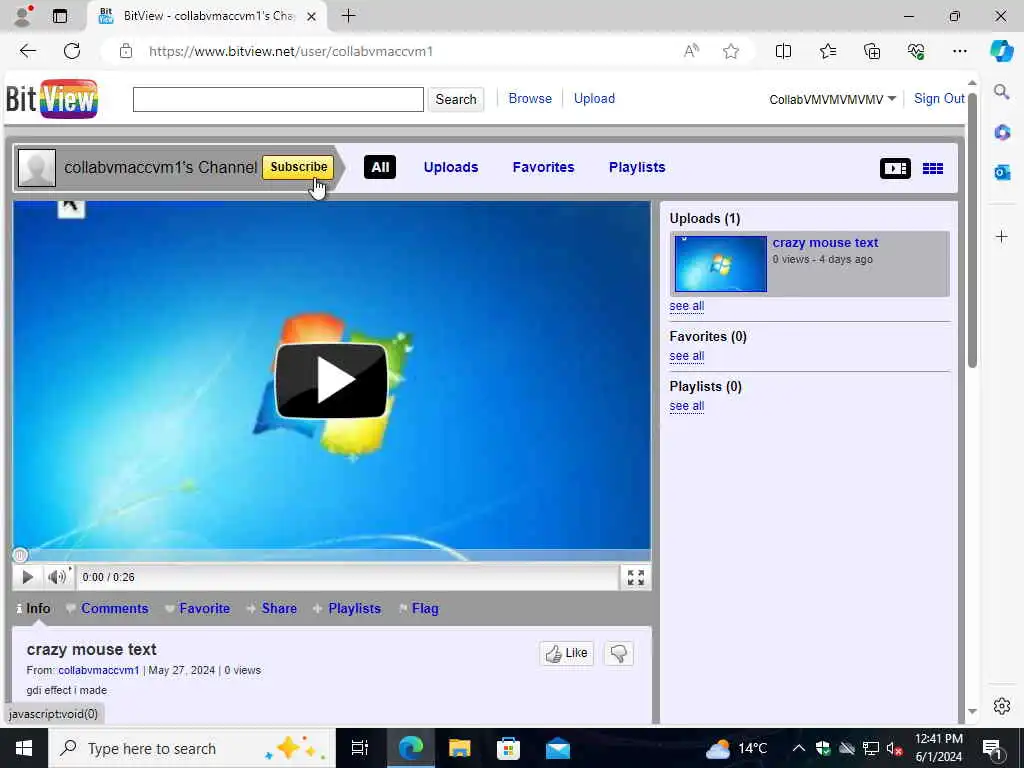Enter fullscreen video mode
The image size is (1024, 768).
tap(635, 577)
